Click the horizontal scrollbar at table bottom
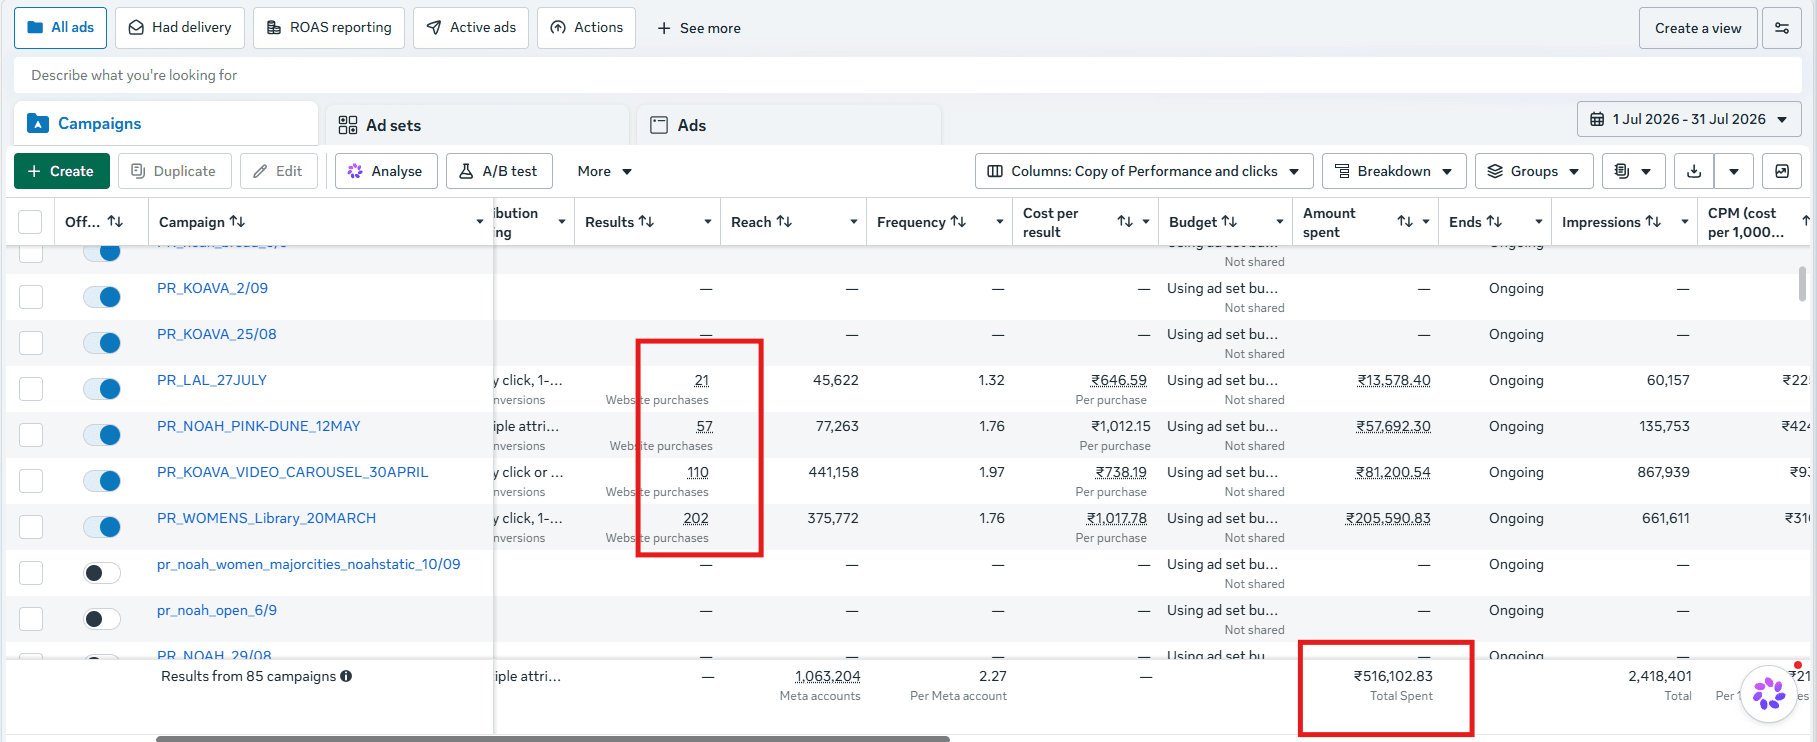This screenshot has height=742, width=1817. click(552, 739)
